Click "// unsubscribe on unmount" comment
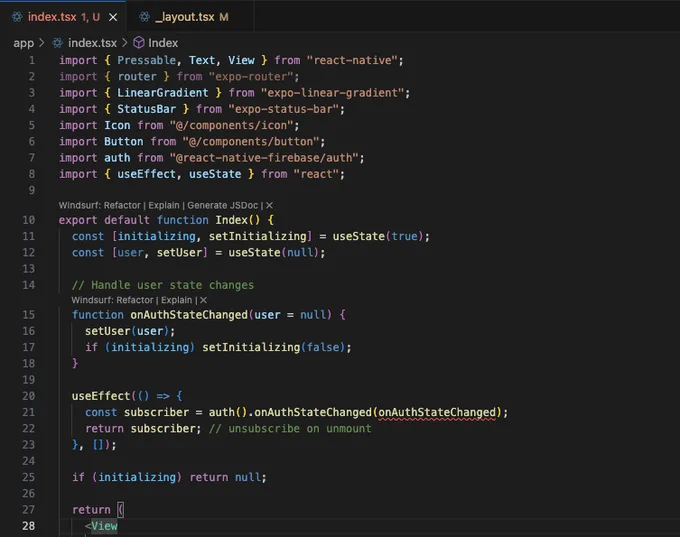Screen dimensions: 680x537 click(290, 429)
